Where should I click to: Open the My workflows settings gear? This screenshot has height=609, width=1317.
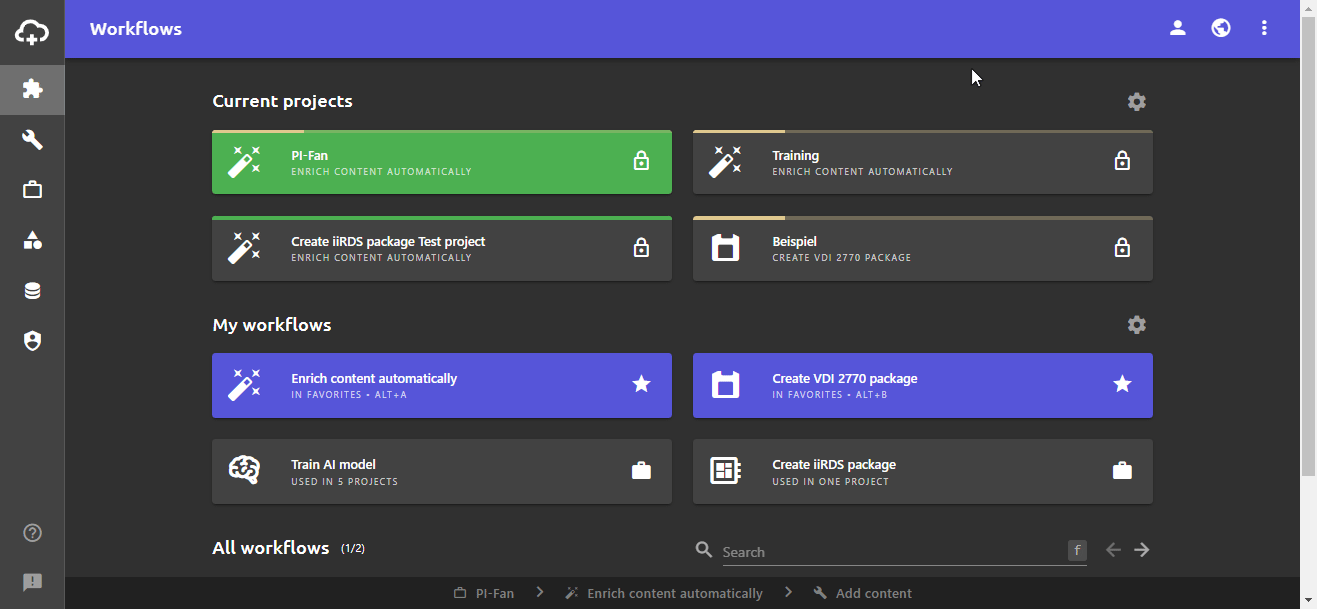[1137, 325]
